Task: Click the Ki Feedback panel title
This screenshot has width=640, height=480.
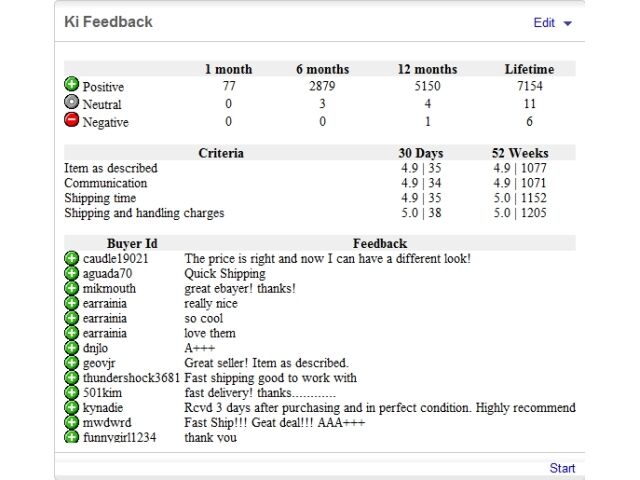Action: pos(108,22)
